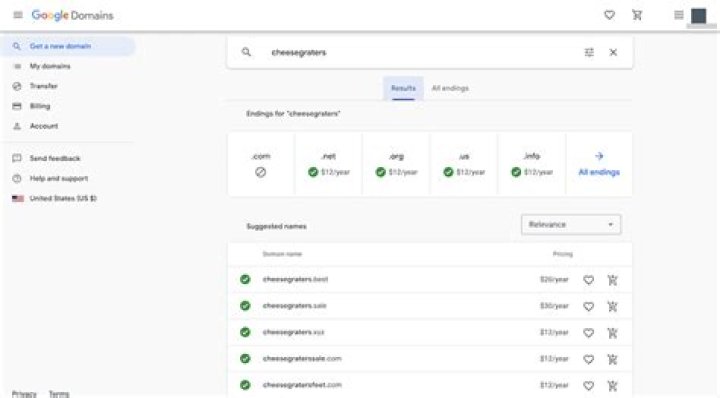Switch to the Results tab
720x398 pixels.
coord(403,88)
